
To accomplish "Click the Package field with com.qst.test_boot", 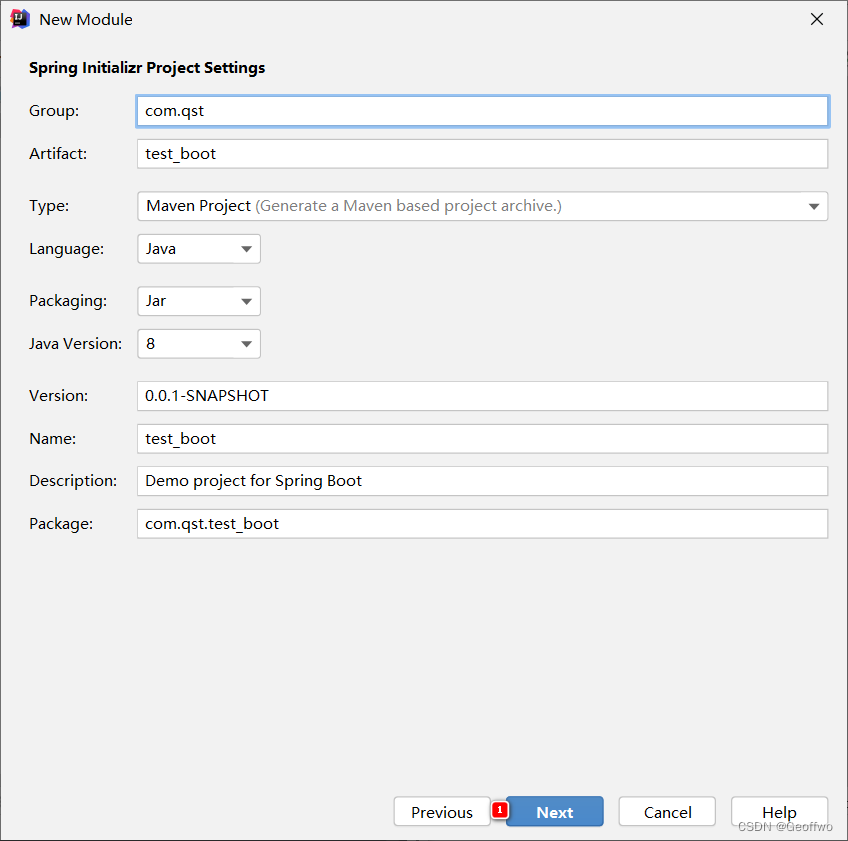I will tap(482, 524).
